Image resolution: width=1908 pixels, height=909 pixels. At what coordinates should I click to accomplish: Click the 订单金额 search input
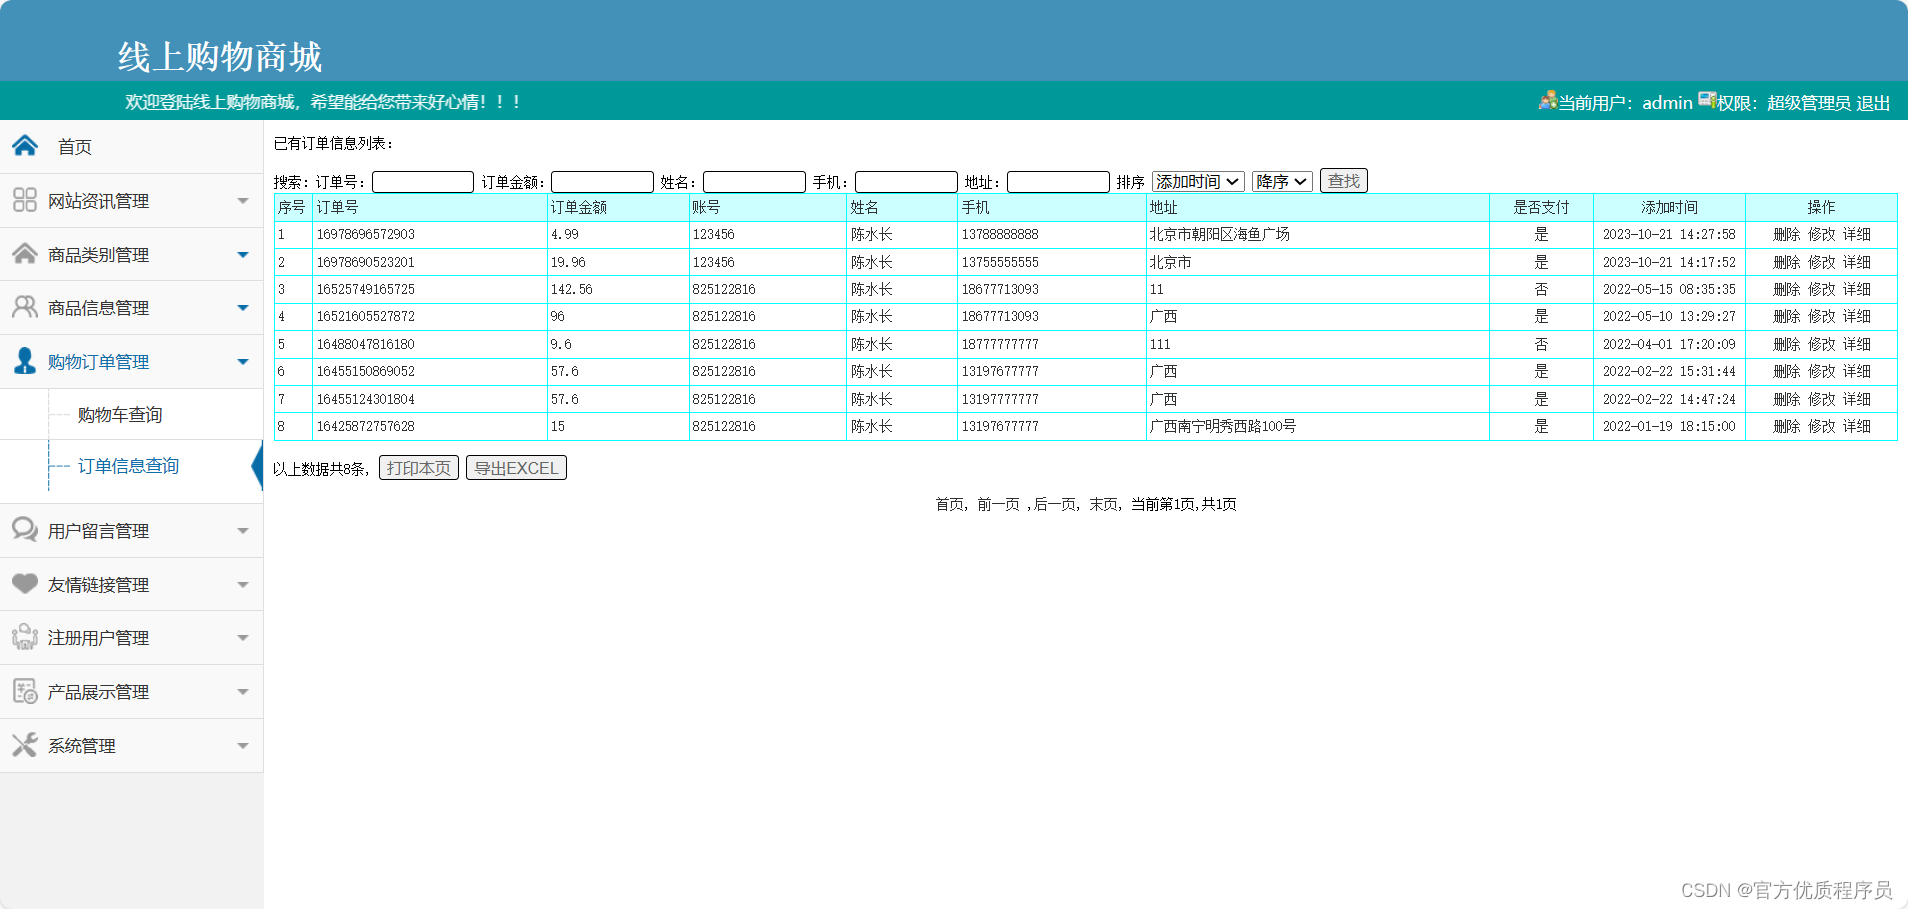pyautogui.click(x=602, y=182)
